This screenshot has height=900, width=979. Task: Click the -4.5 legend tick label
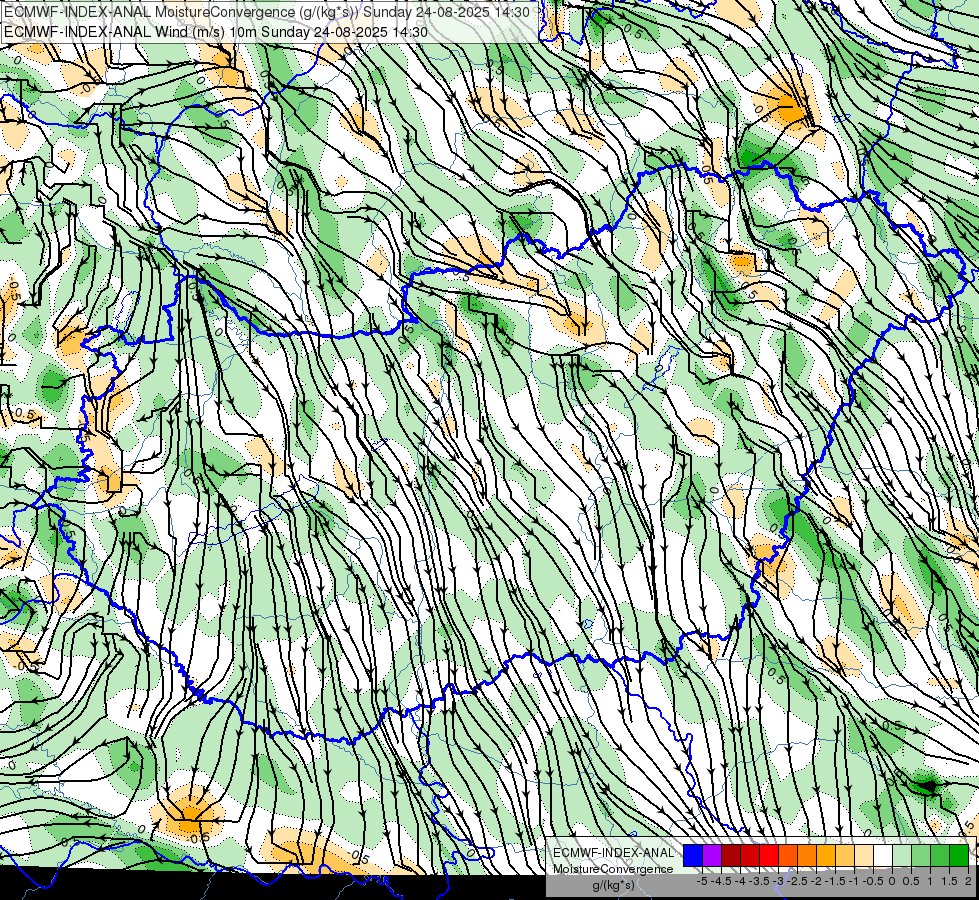[x=721, y=881]
